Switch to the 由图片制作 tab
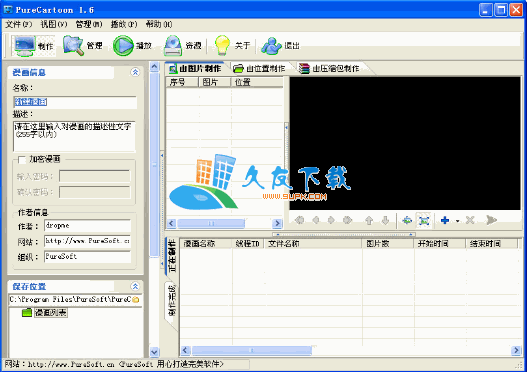The height and width of the screenshot is (372, 527). tap(195, 69)
